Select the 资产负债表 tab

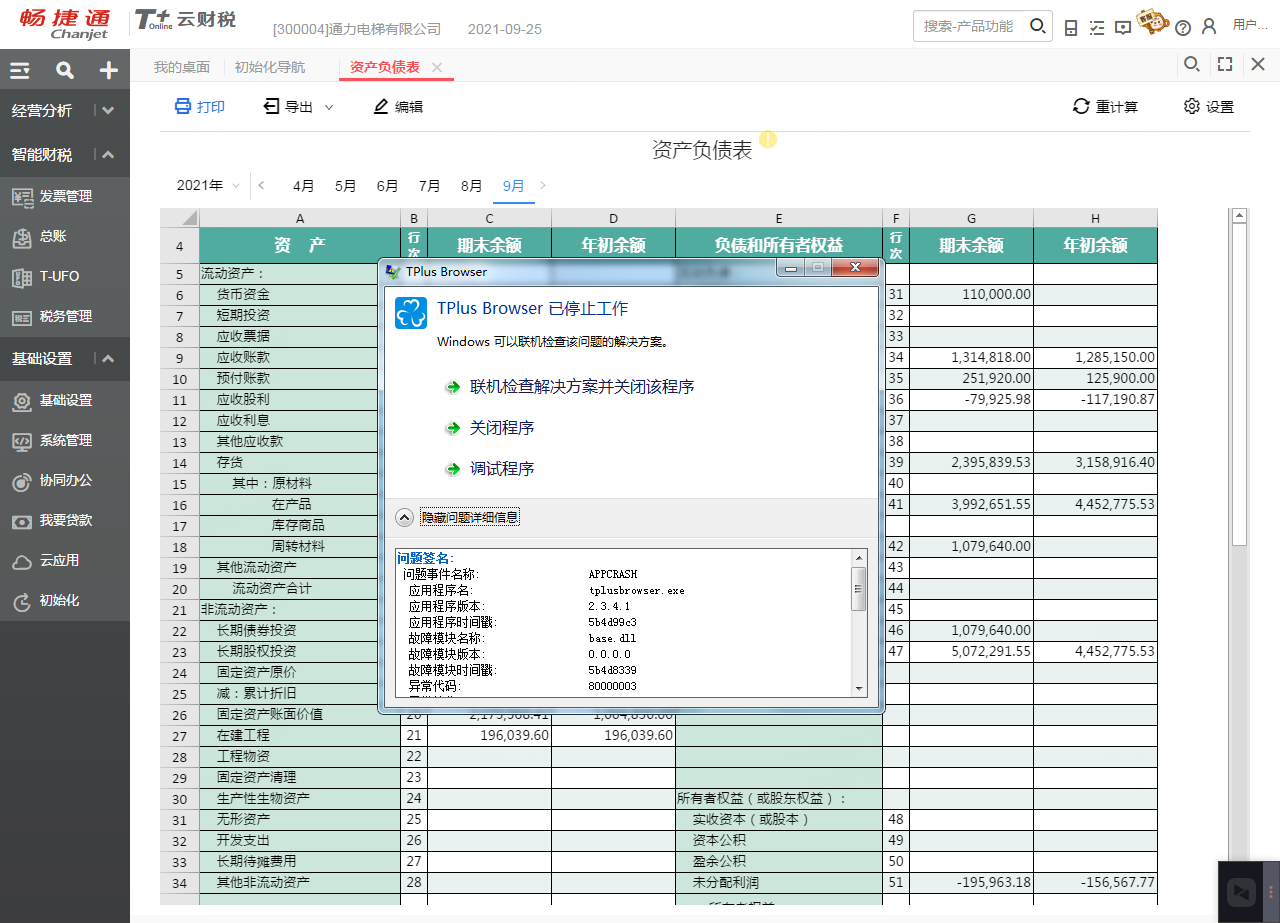(x=385, y=67)
